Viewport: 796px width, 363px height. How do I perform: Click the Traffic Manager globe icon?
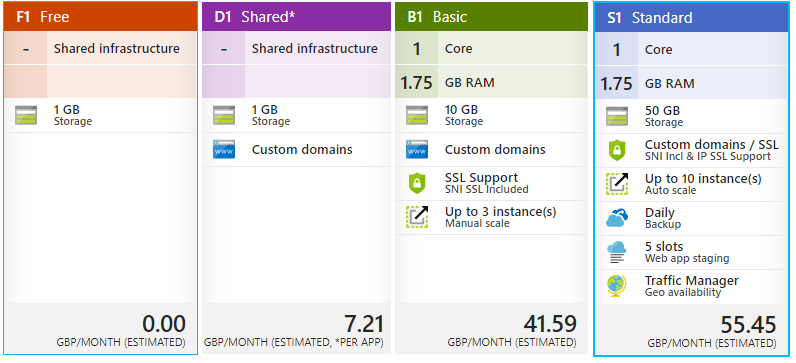coord(617,285)
